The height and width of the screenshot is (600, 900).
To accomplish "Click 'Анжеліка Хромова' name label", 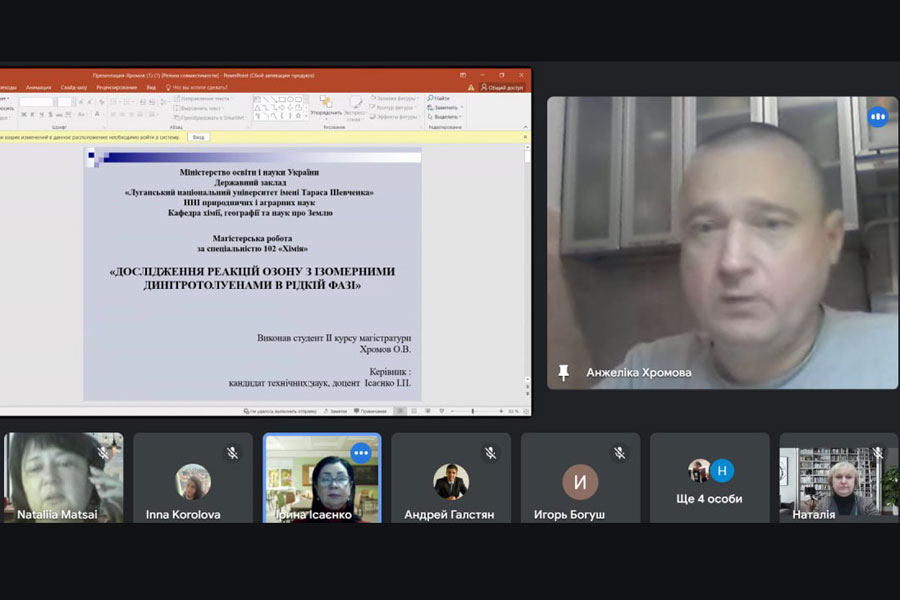I will tap(639, 373).
